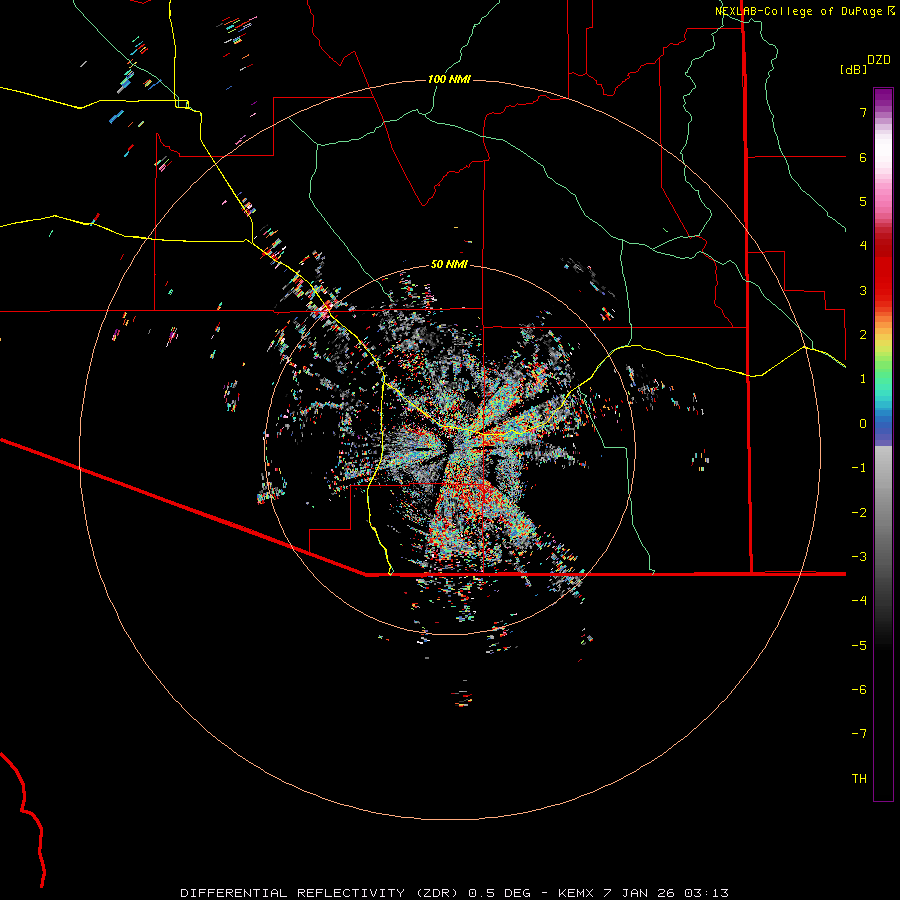Select the 1 dB tick on the color scale
Viewport: 900px width, 900px height.
[x=863, y=379]
